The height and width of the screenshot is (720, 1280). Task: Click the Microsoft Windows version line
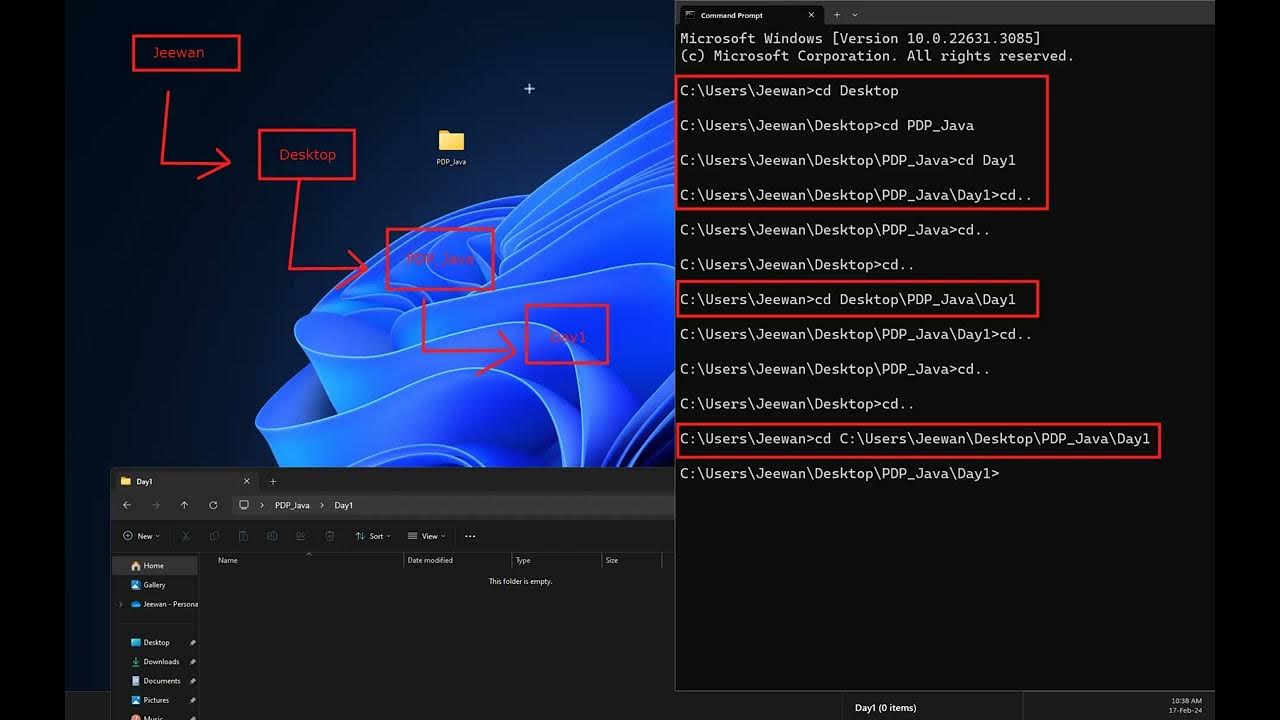860,38
